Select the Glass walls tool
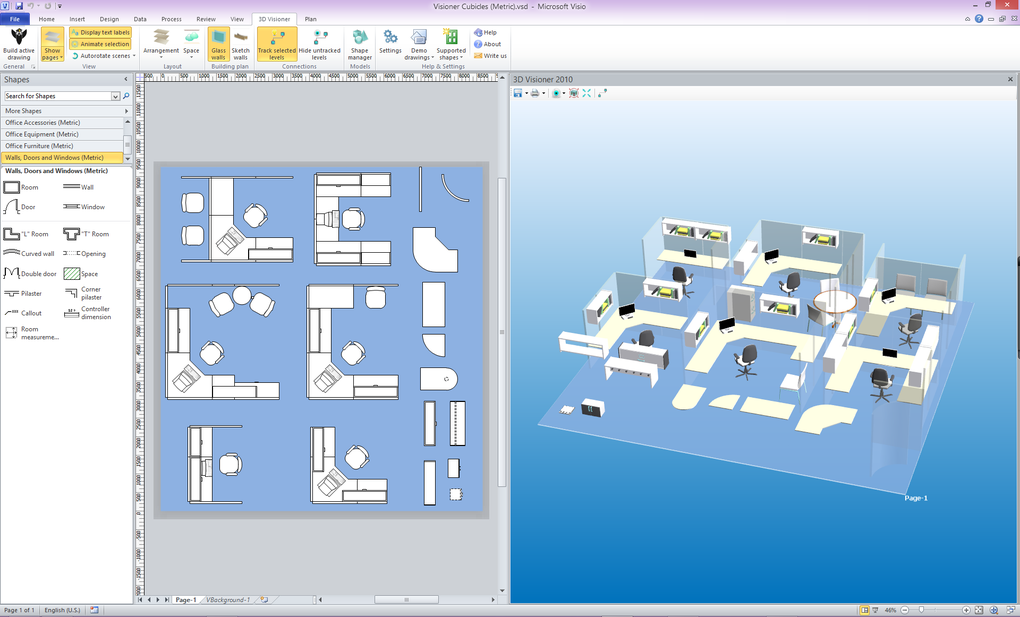Viewport: 1020px width, 617px height. point(218,42)
